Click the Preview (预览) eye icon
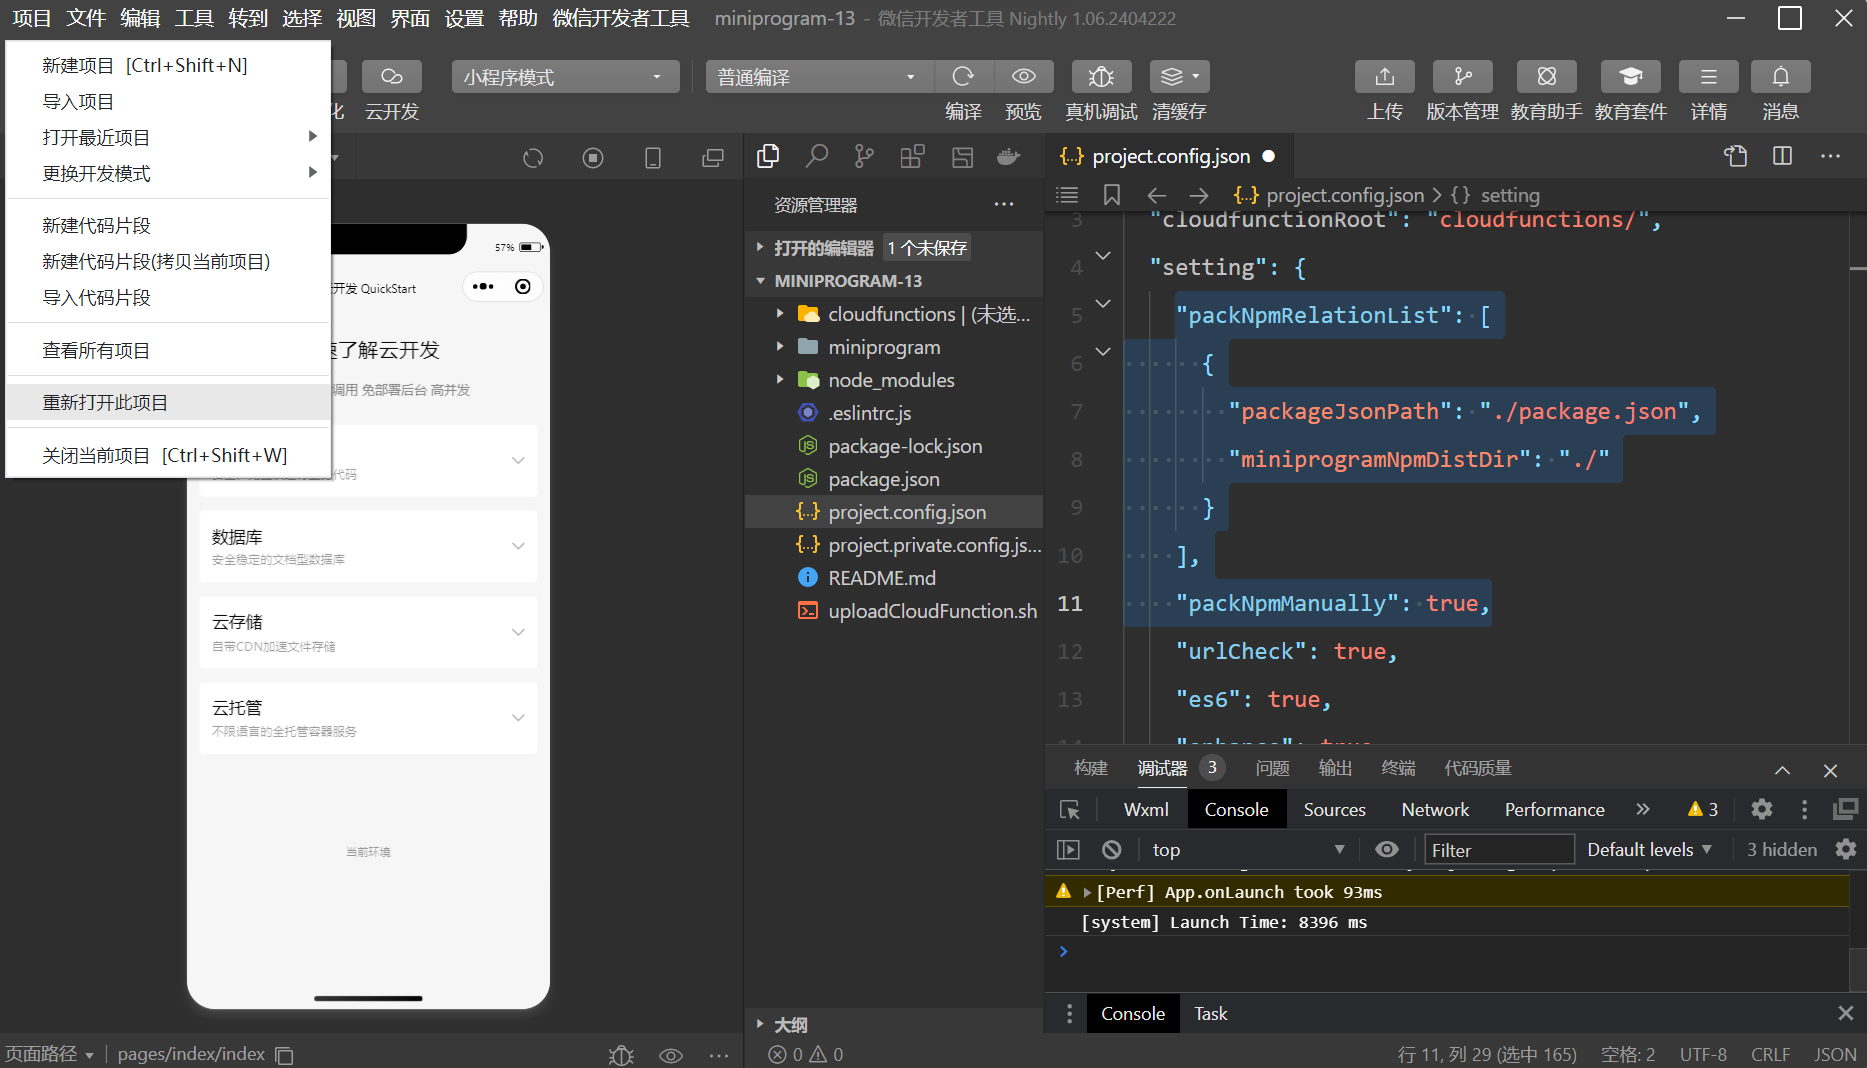Viewport: 1867px width, 1068px height. point(1023,77)
